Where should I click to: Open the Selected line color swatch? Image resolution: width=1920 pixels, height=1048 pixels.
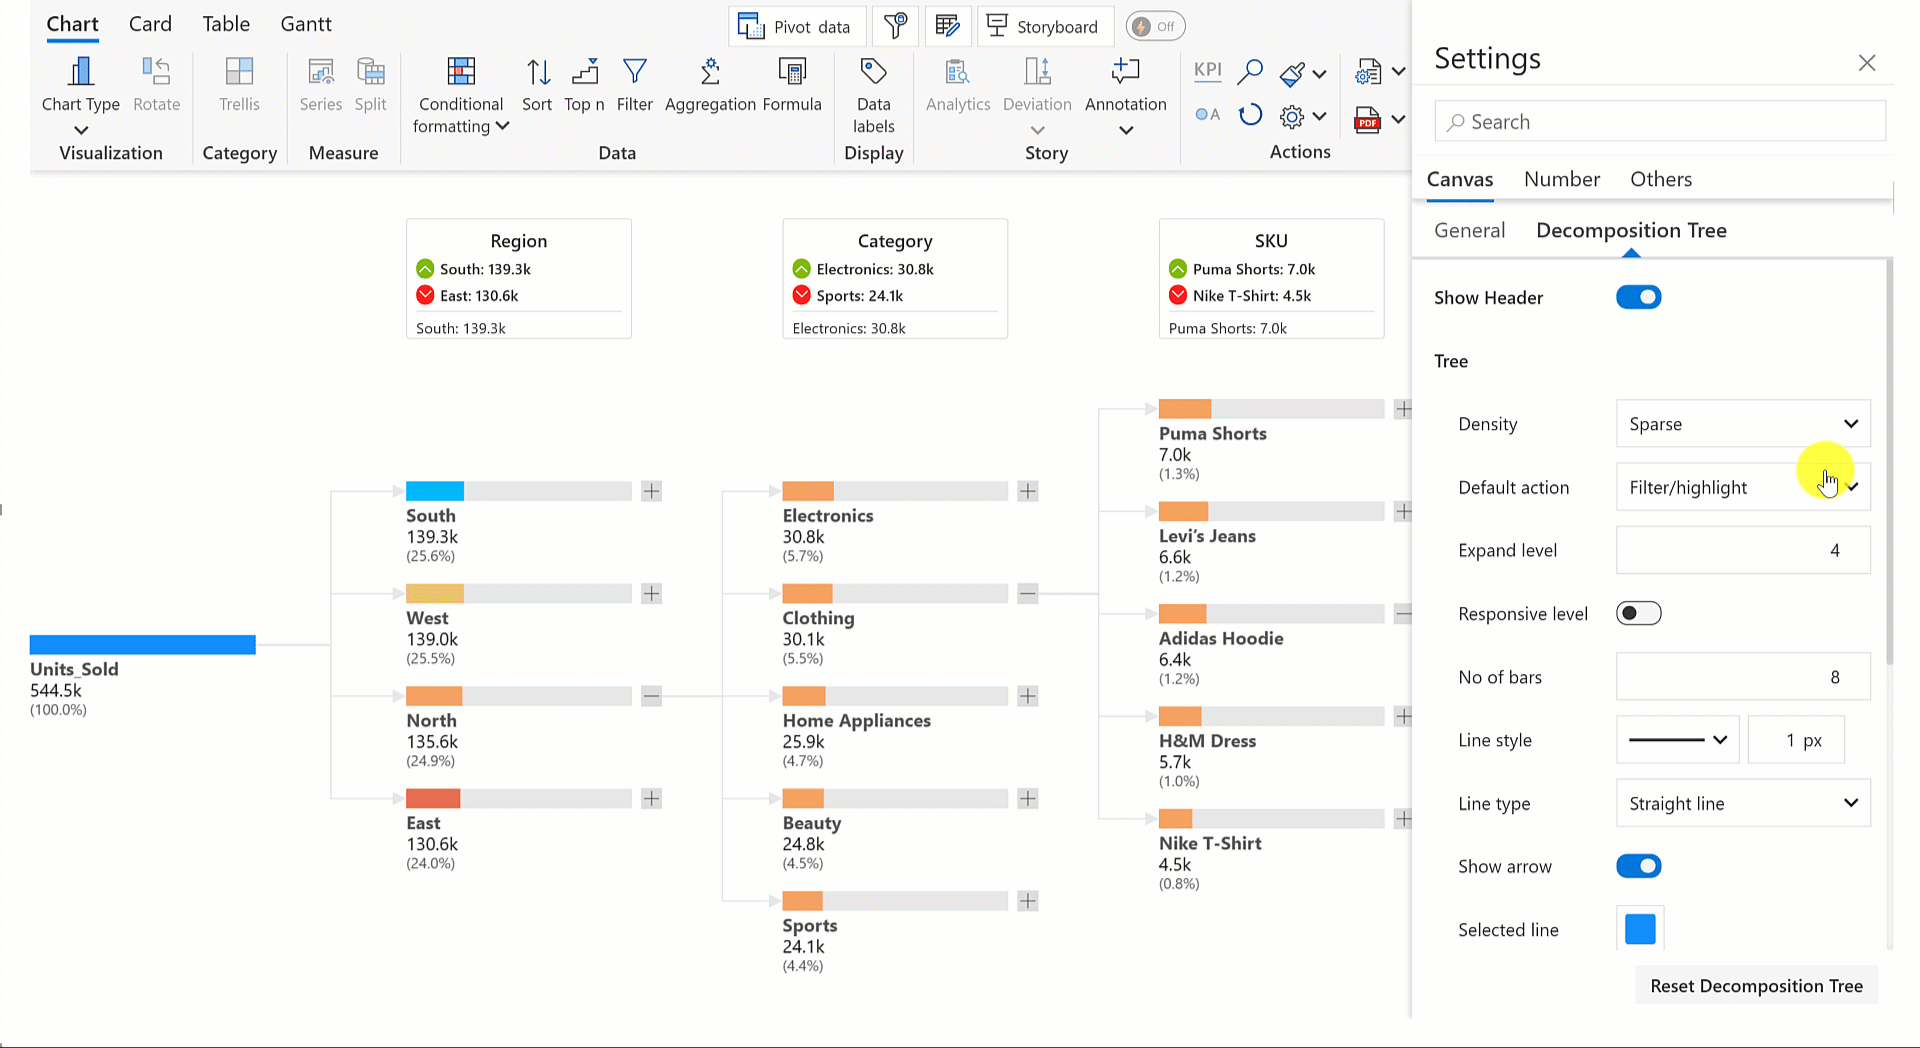[x=1640, y=929]
